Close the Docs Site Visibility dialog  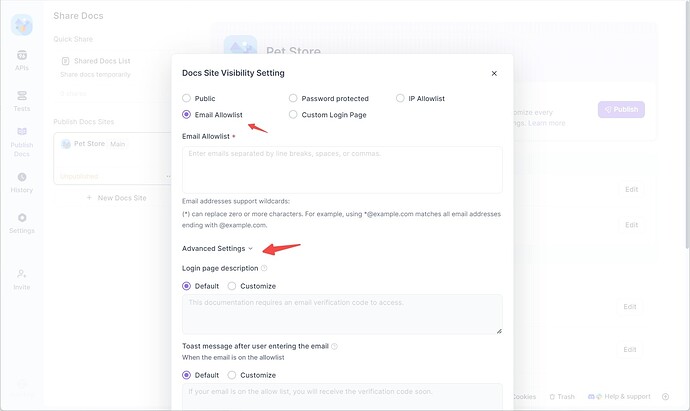click(x=494, y=73)
